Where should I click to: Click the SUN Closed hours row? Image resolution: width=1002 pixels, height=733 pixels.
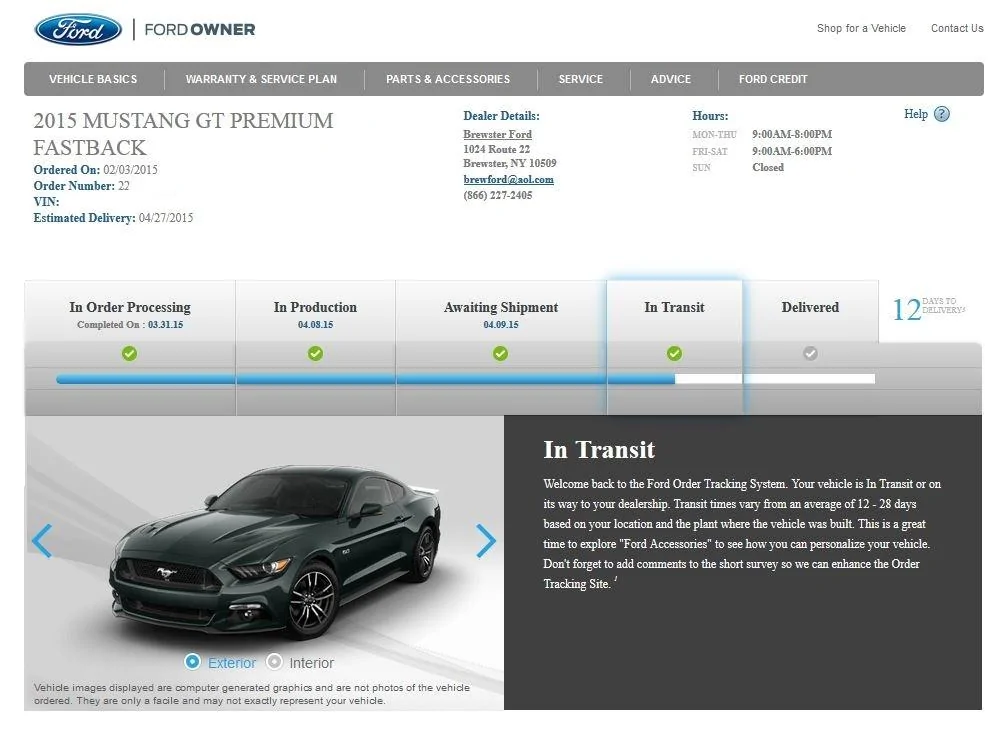click(738, 167)
